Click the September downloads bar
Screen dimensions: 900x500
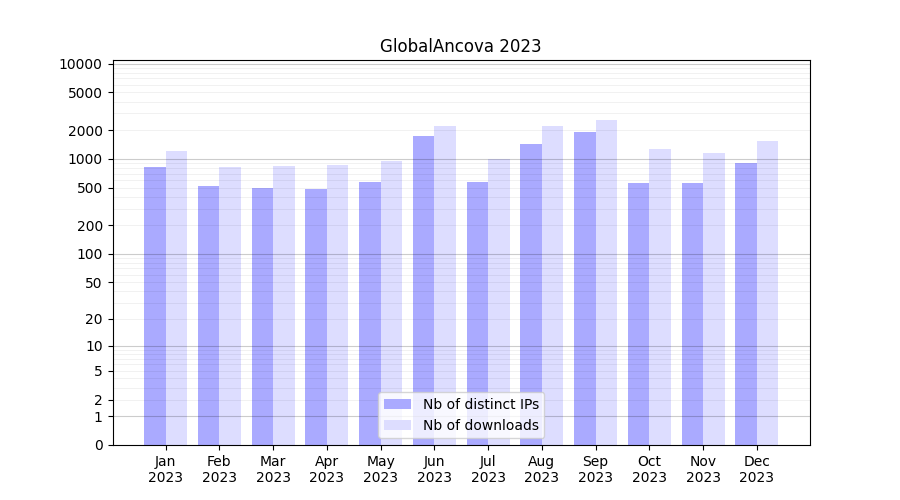(606, 282)
